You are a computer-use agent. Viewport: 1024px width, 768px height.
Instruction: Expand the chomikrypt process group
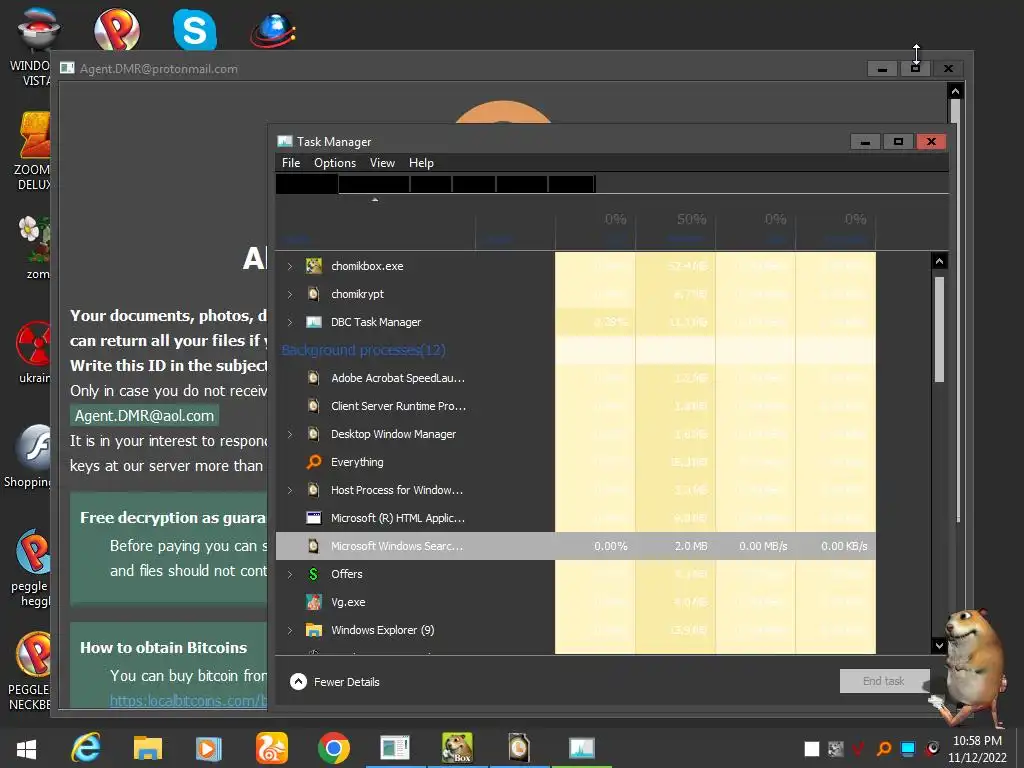click(290, 294)
